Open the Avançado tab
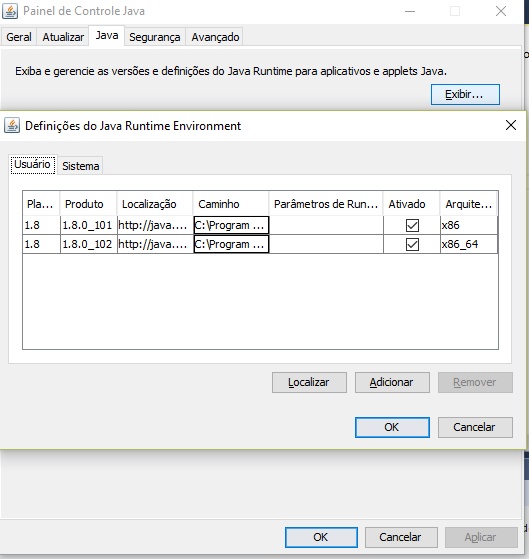The image size is (529, 559). [x=215, y=37]
